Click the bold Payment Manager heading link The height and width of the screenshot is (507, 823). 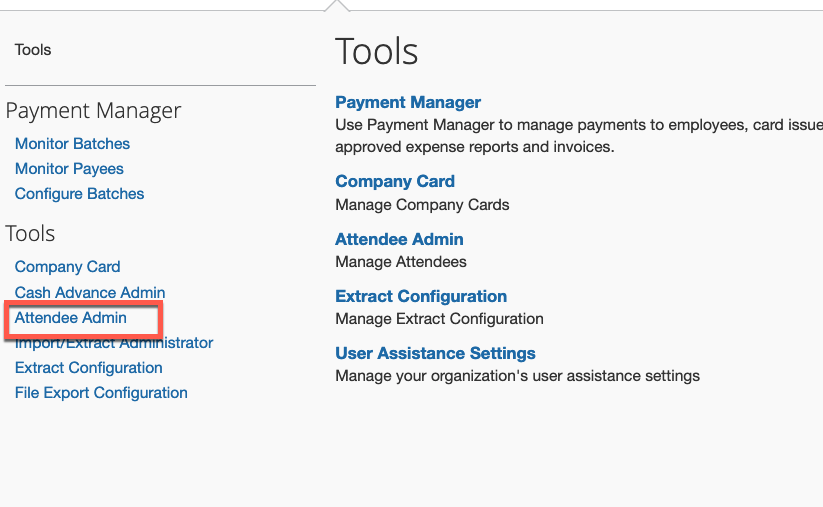coord(408,102)
